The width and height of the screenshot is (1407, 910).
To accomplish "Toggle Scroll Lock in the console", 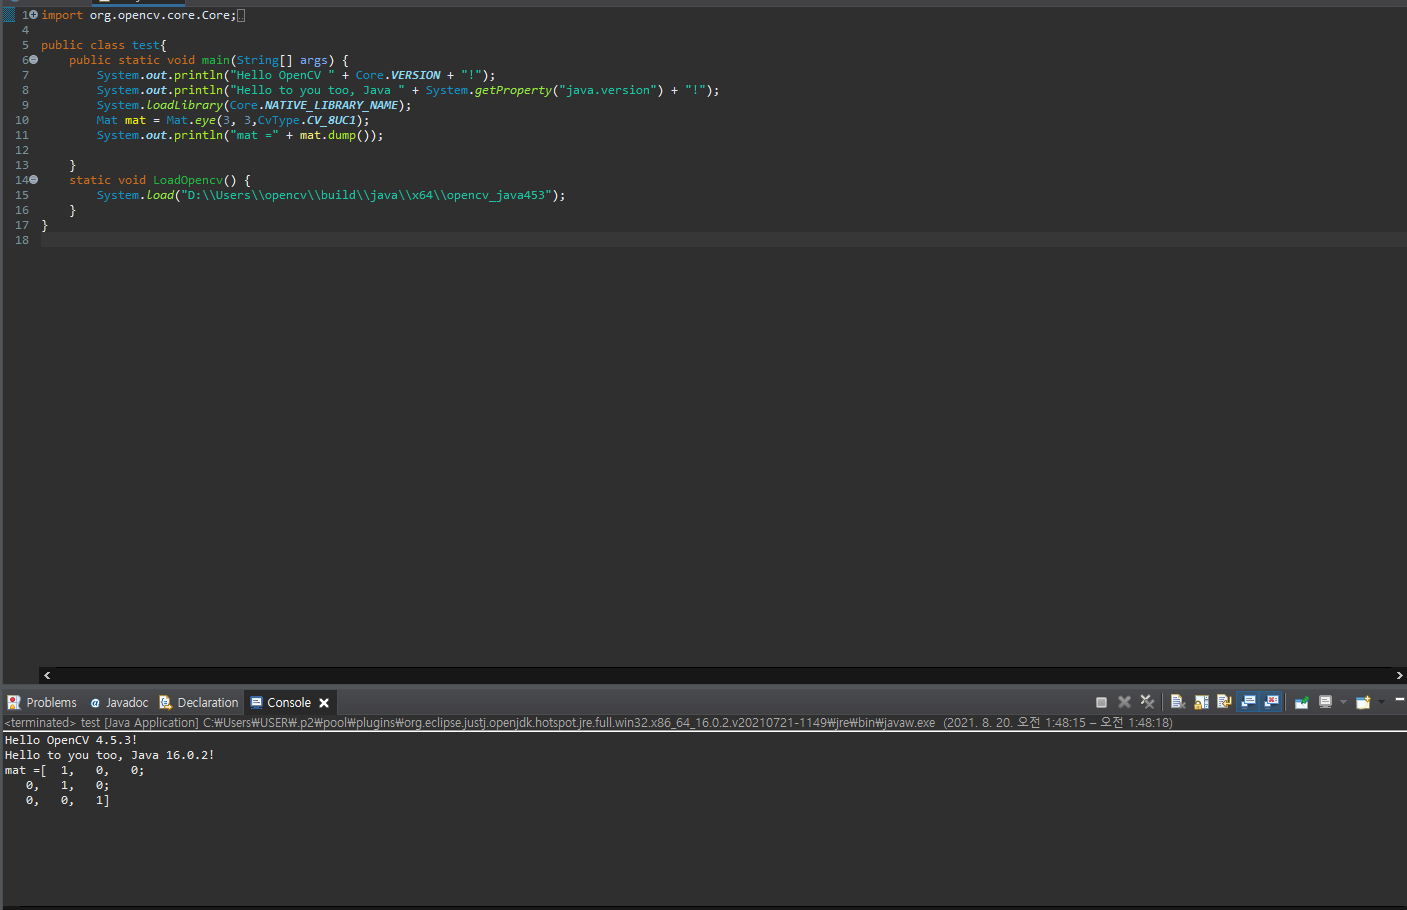I will tap(1201, 702).
